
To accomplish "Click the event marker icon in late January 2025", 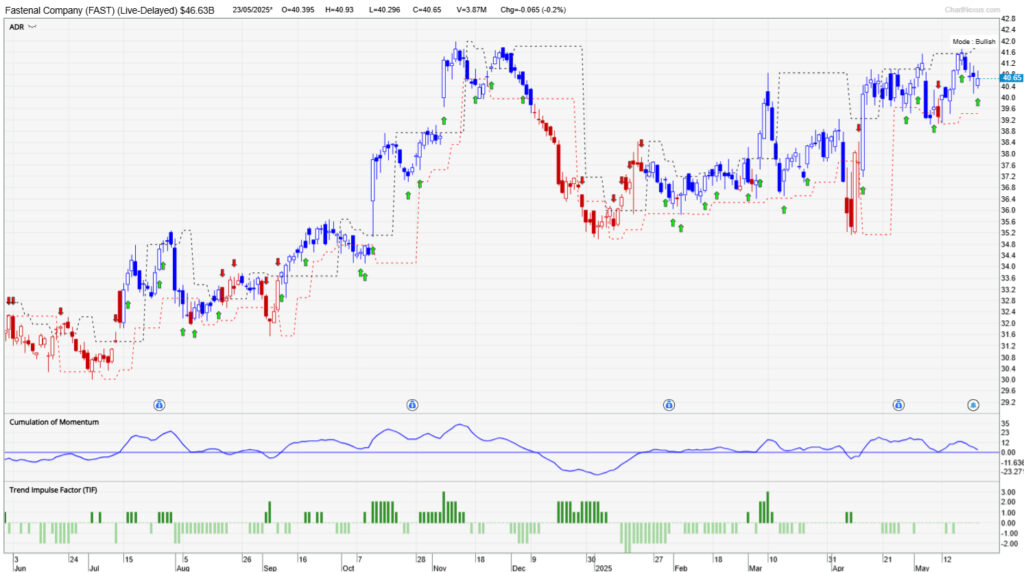I will point(669,405).
